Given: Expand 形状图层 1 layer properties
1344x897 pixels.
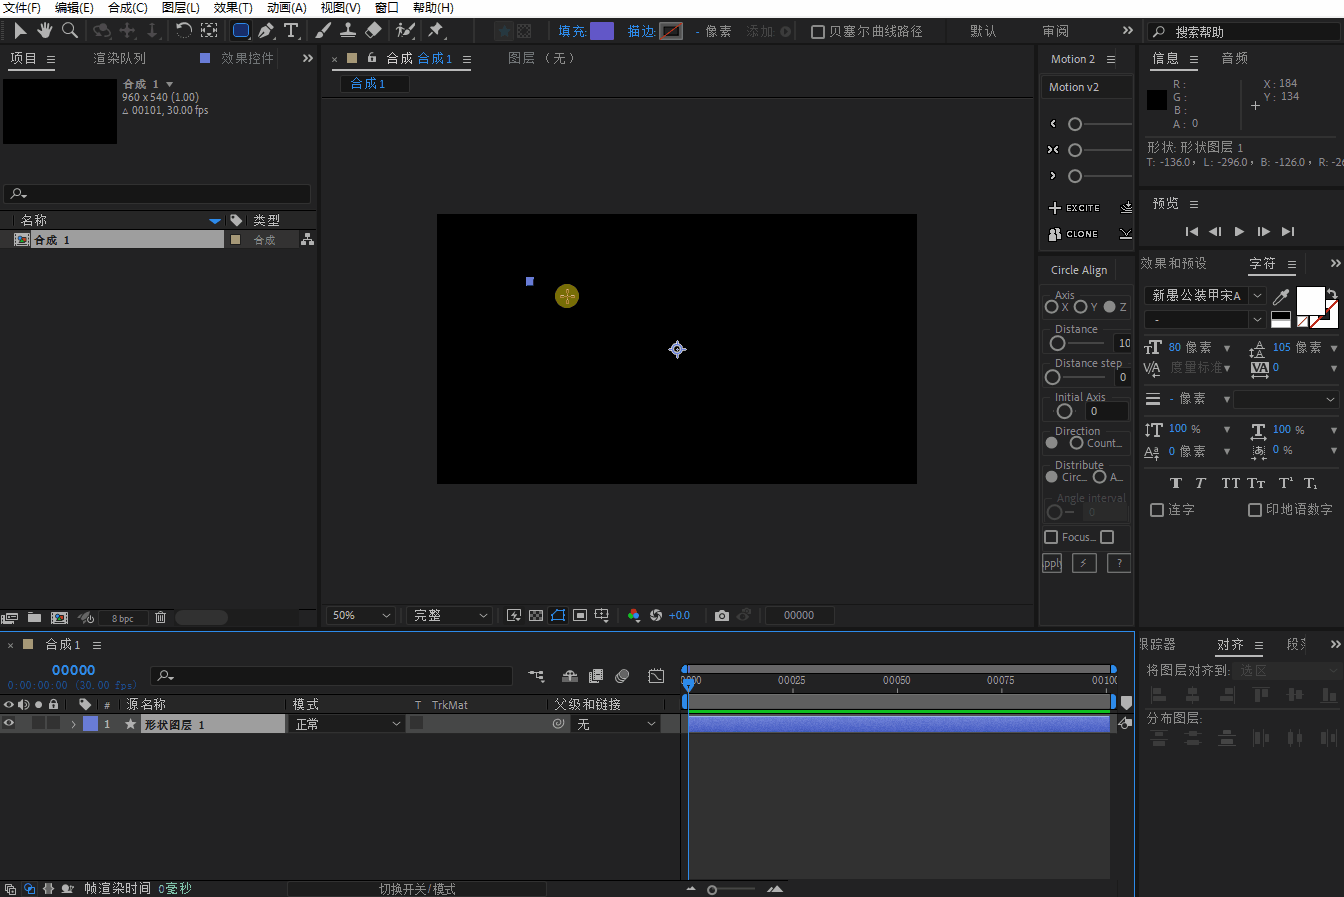Looking at the screenshot, I should [x=73, y=724].
